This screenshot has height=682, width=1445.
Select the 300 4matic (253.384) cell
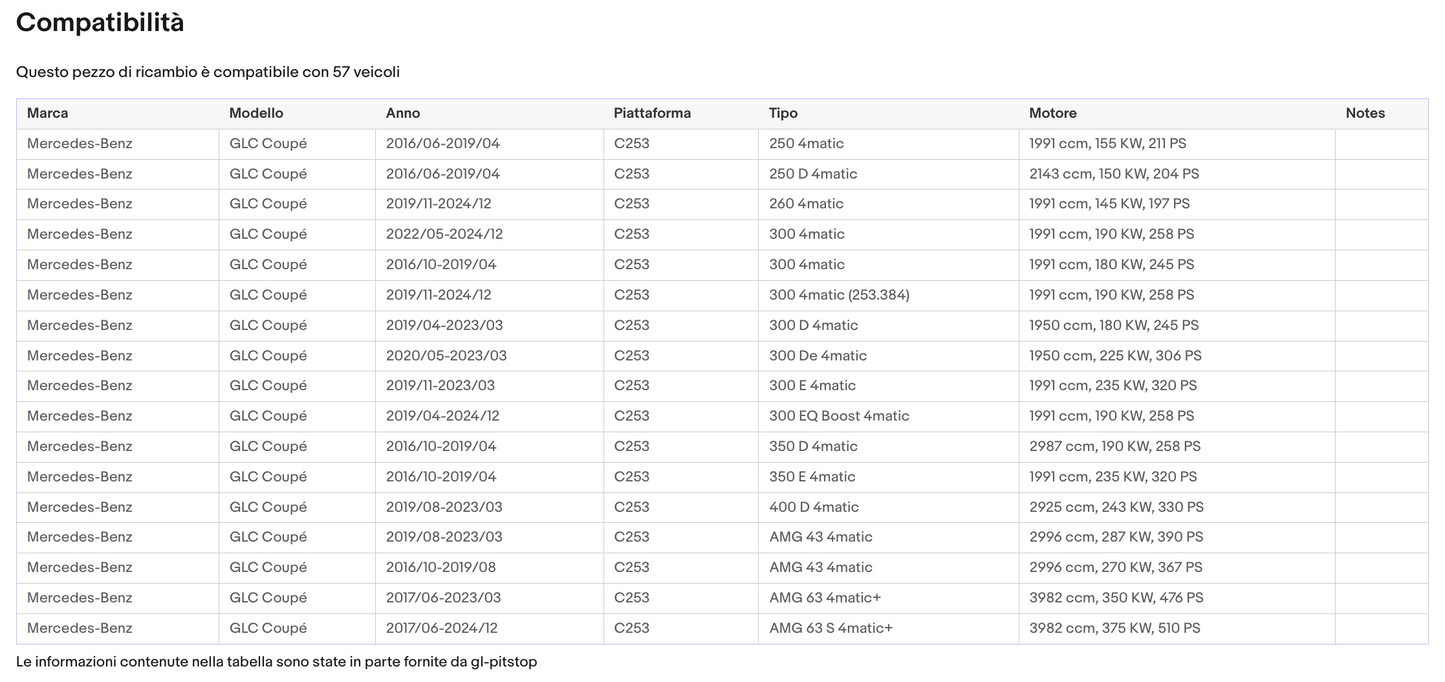coord(839,295)
